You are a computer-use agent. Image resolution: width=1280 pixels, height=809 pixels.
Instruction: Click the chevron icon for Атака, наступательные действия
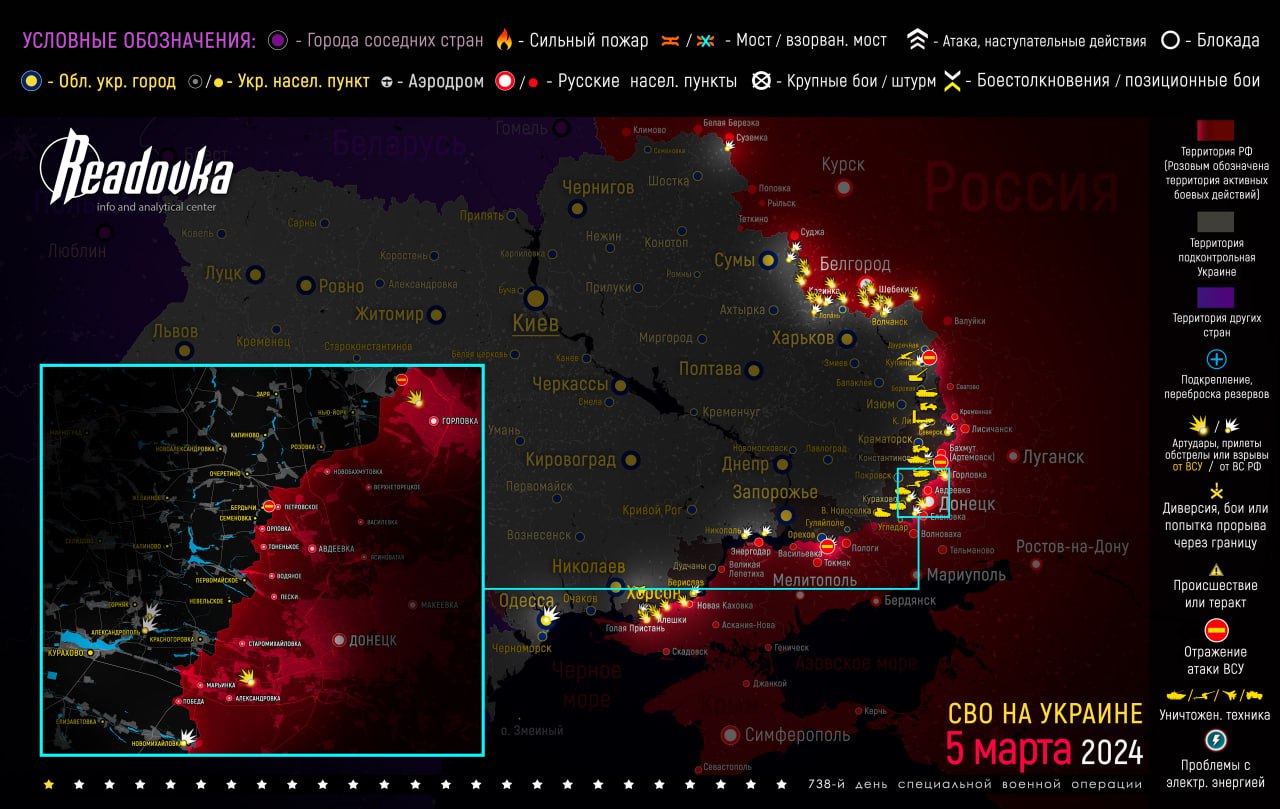[917, 41]
